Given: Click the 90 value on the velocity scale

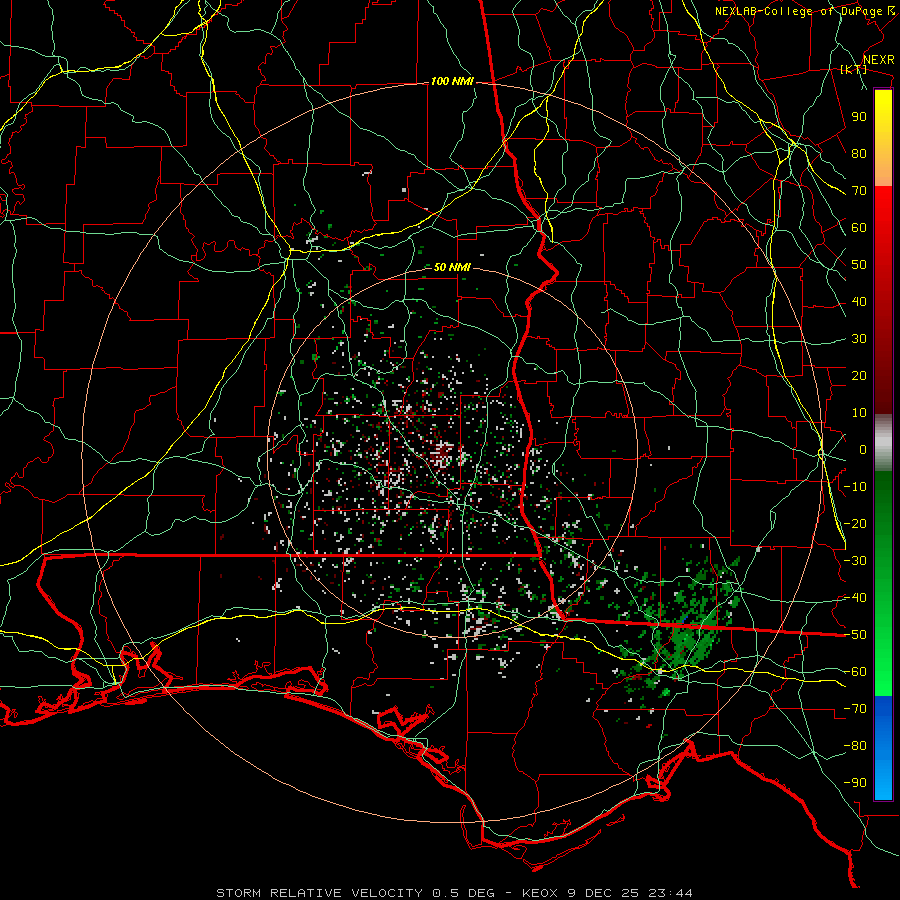Looking at the screenshot, I should (x=859, y=117).
